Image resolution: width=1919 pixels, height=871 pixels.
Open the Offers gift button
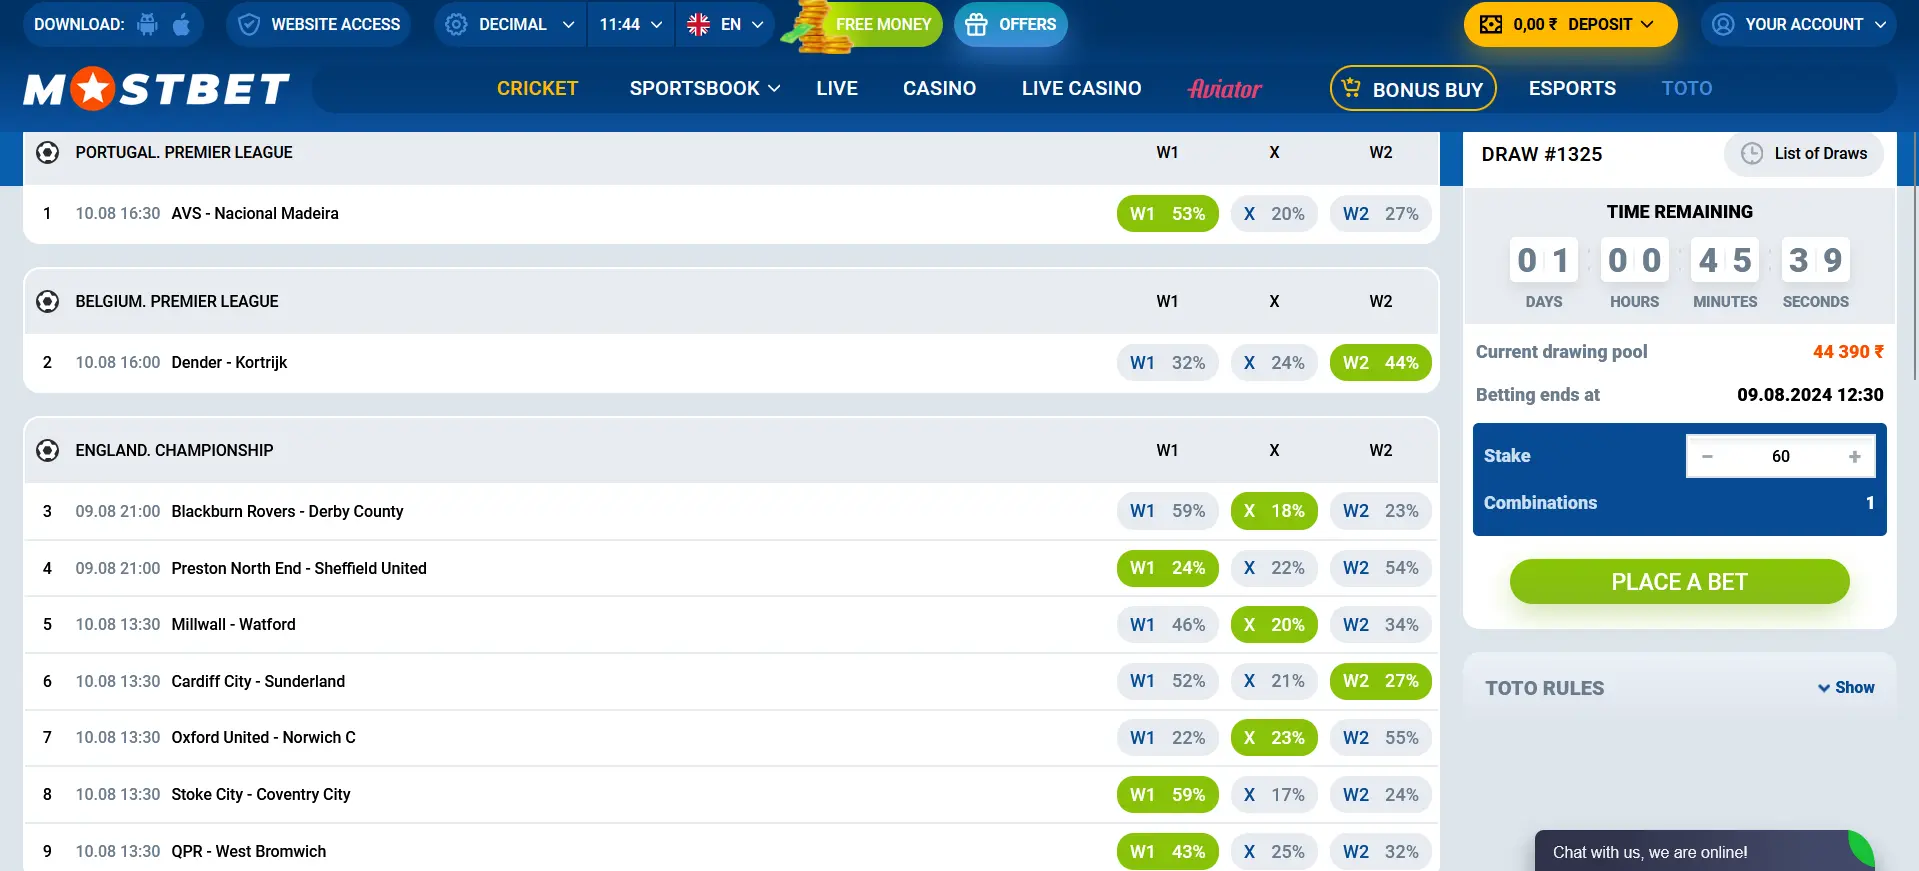[x=1011, y=24]
